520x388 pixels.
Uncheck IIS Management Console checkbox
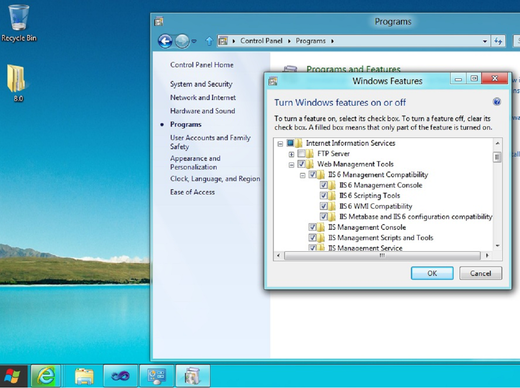point(312,227)
